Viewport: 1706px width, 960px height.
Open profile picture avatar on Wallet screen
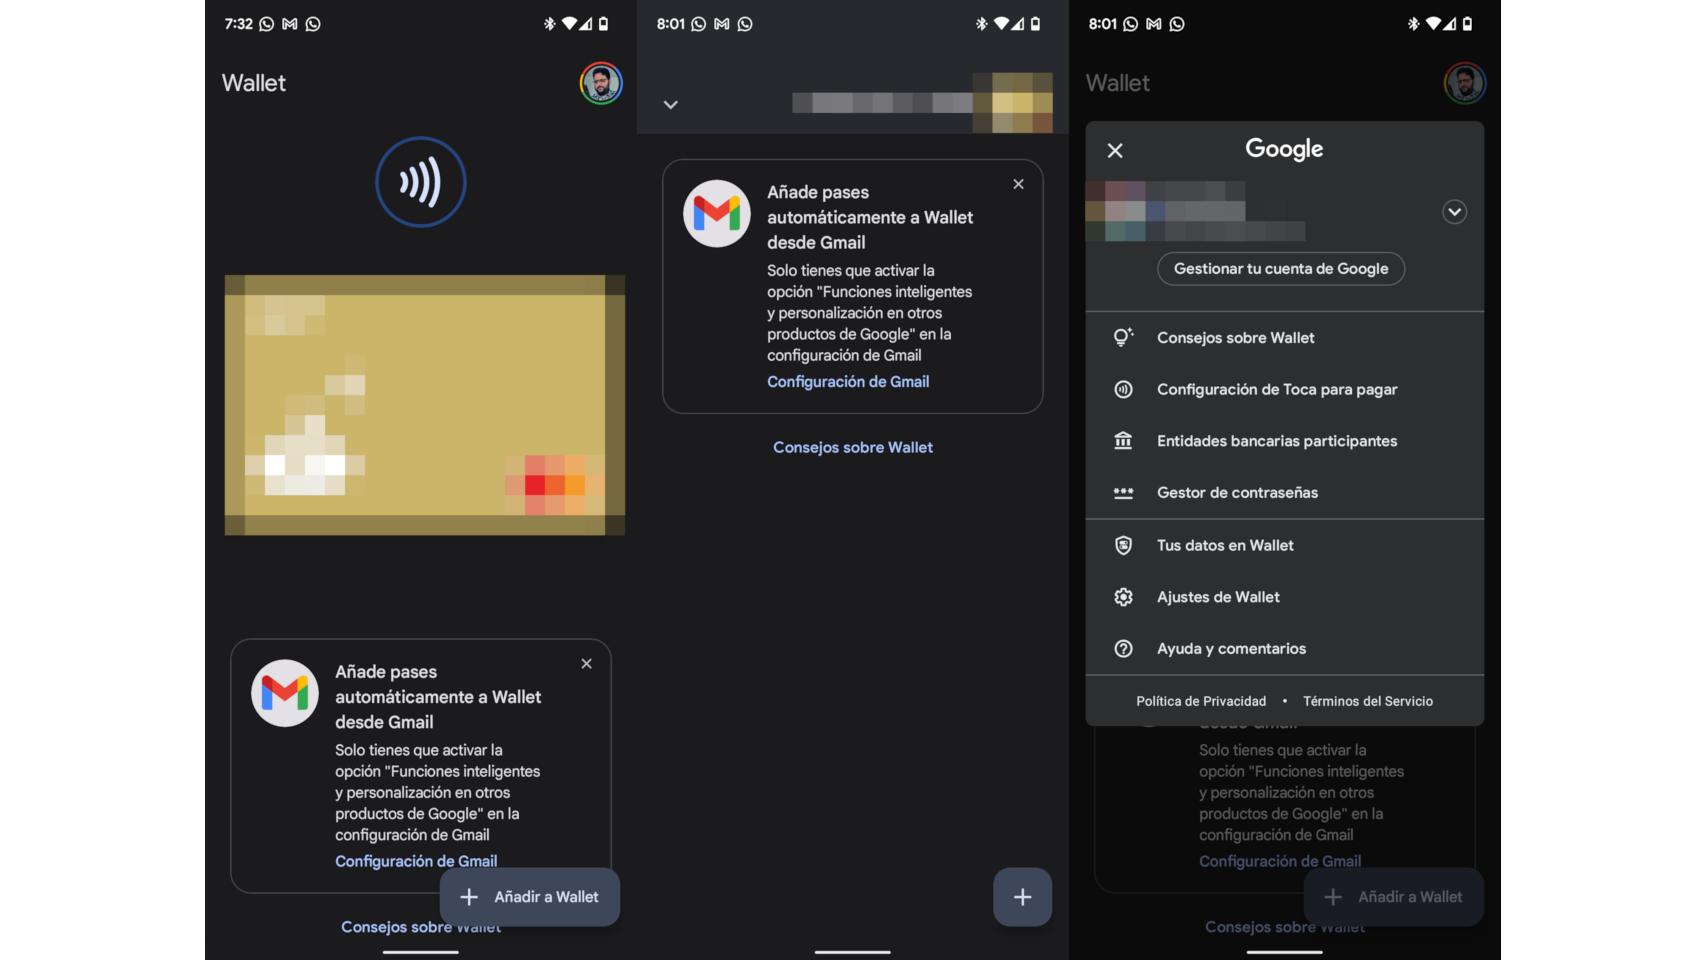click(x=601, y=83)
